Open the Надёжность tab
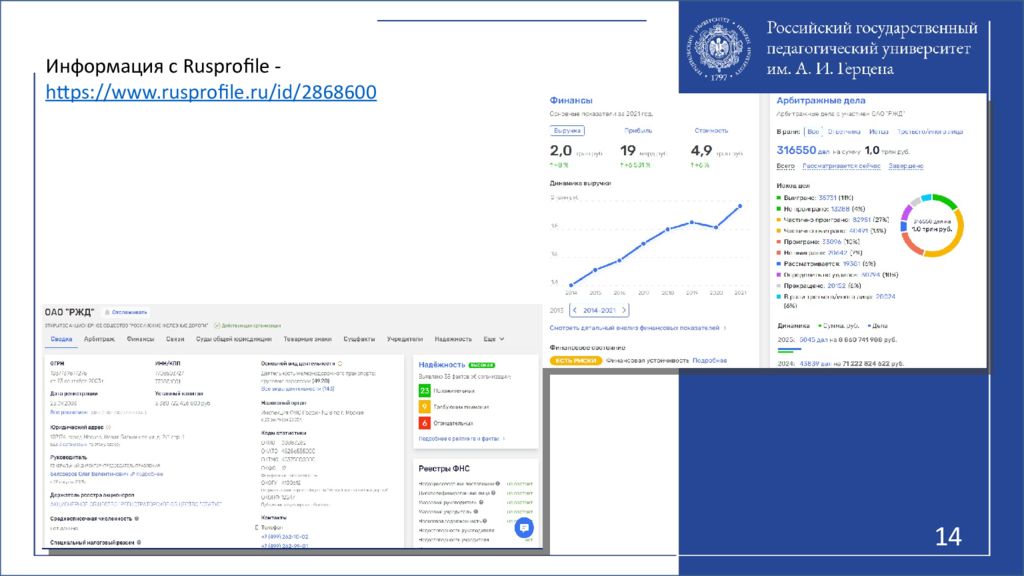This screenshot has height=576, width=1024. tap(453, 339)
